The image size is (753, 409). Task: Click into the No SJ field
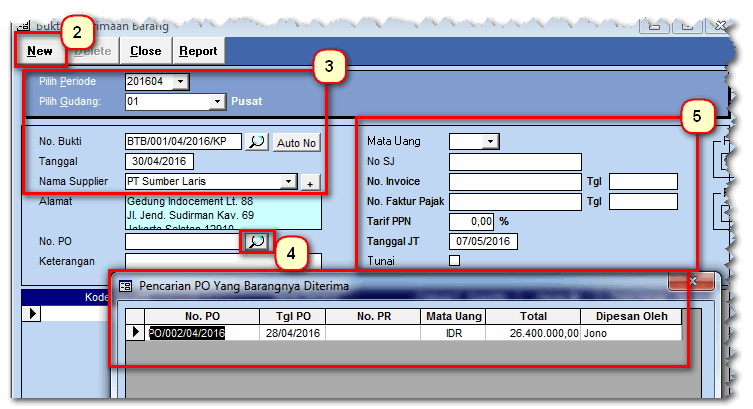[x=515, y=162]
